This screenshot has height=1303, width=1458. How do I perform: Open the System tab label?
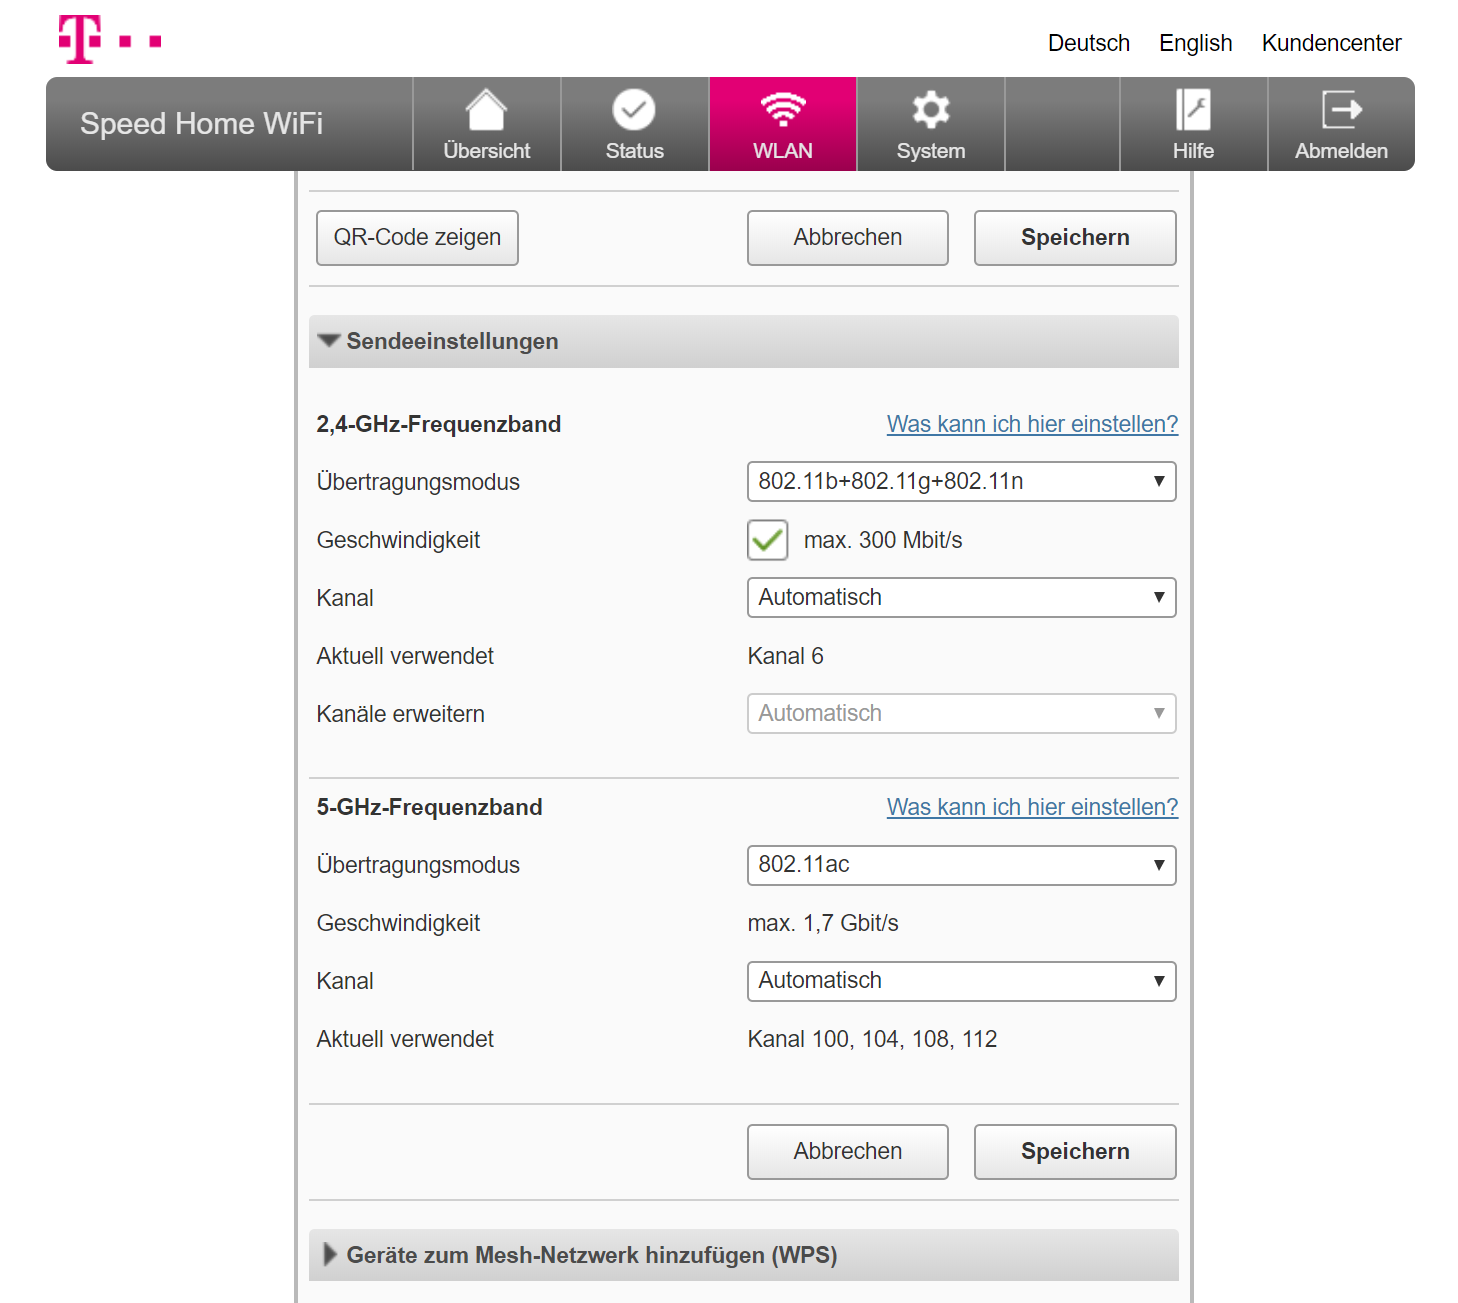931,151
